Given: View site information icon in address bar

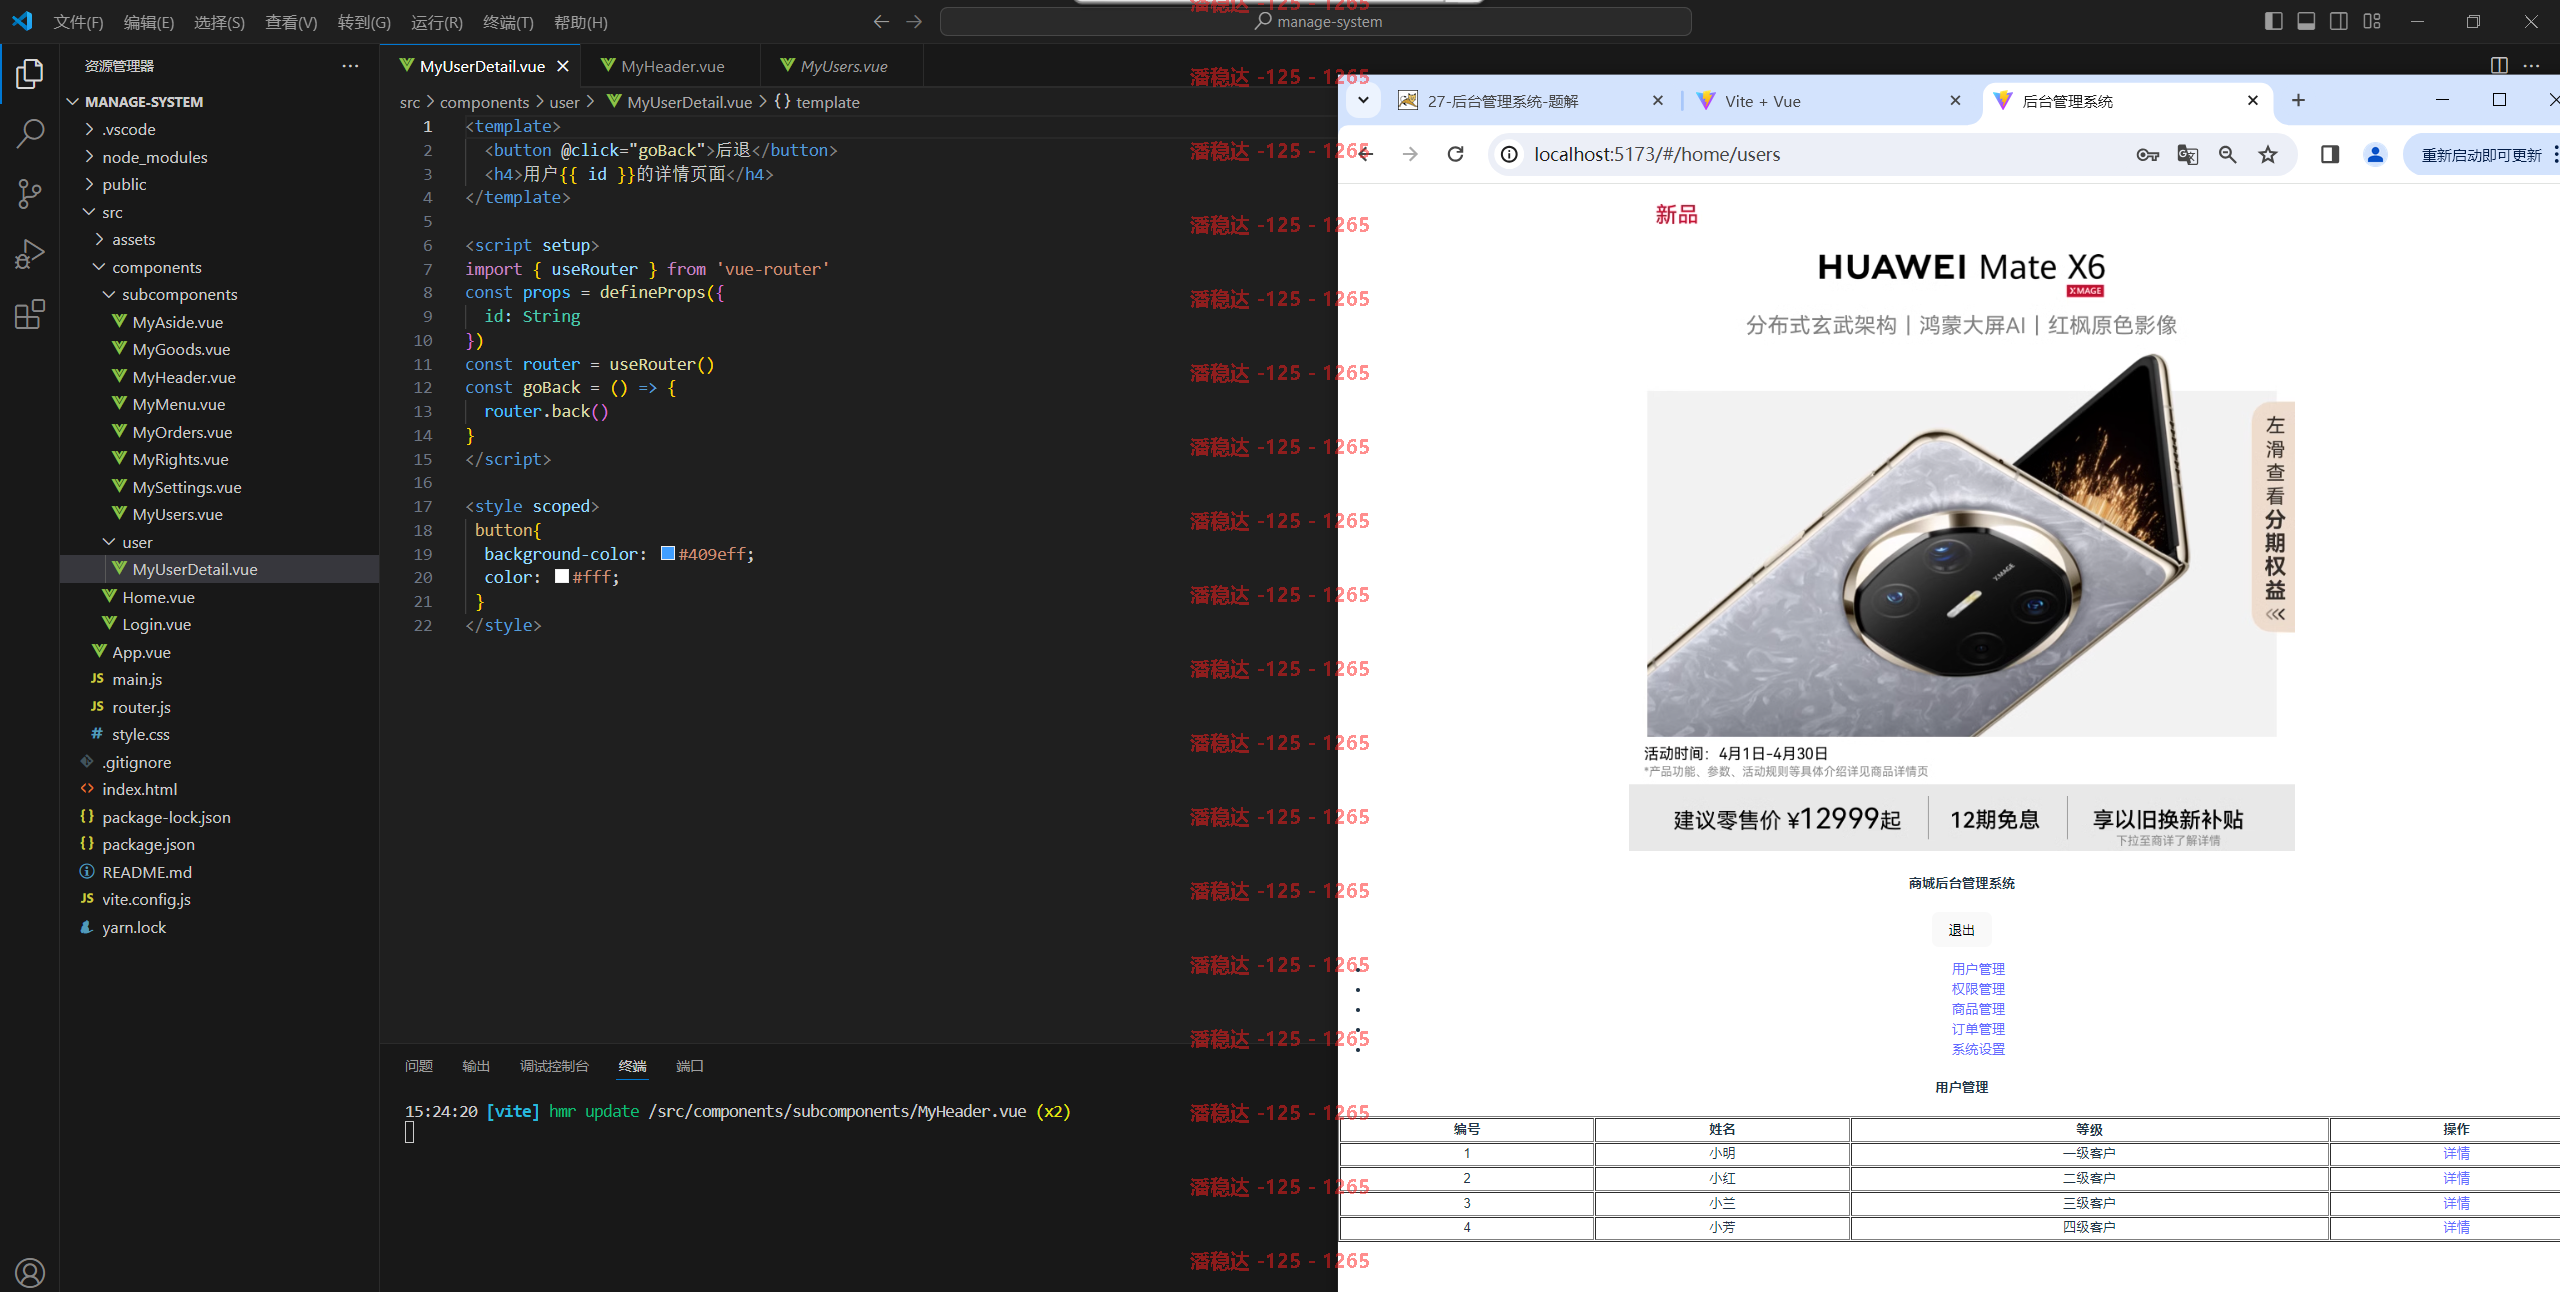Looking at the screenshot, I should (x=1510, y=154).
